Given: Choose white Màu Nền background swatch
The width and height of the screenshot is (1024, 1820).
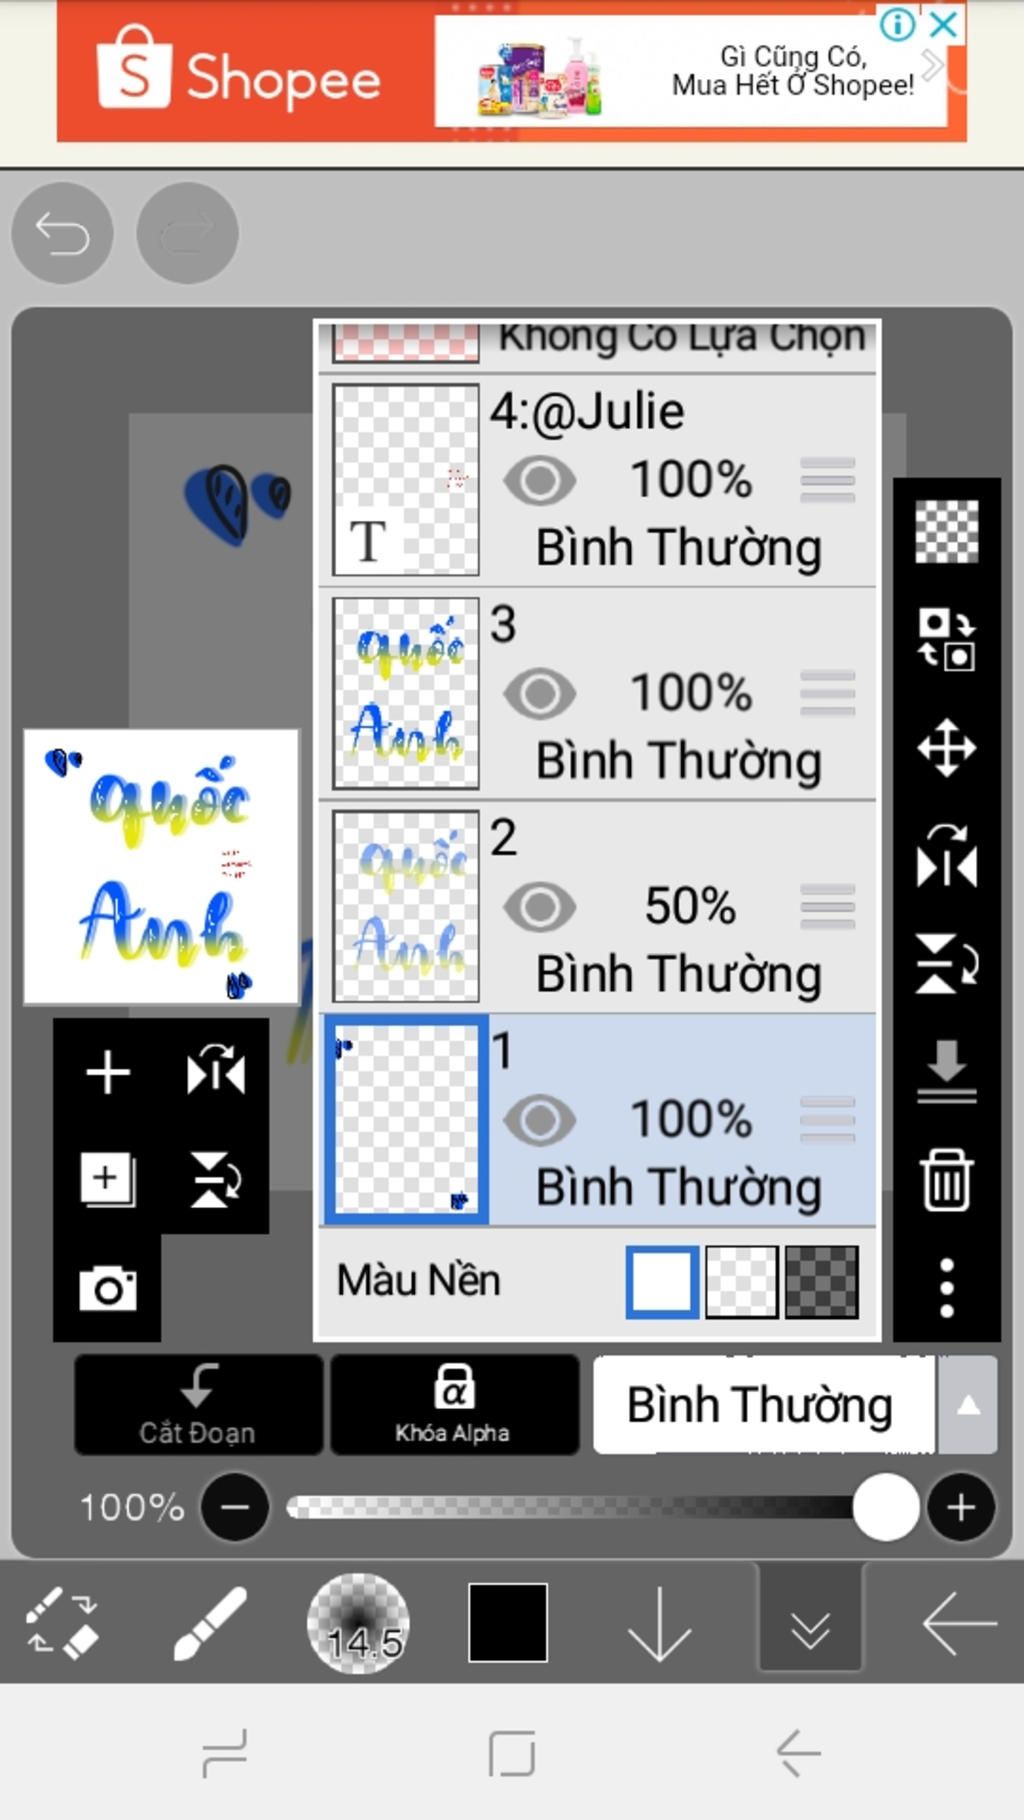Looking at the screenshot, I should [x=662, y=1281].
